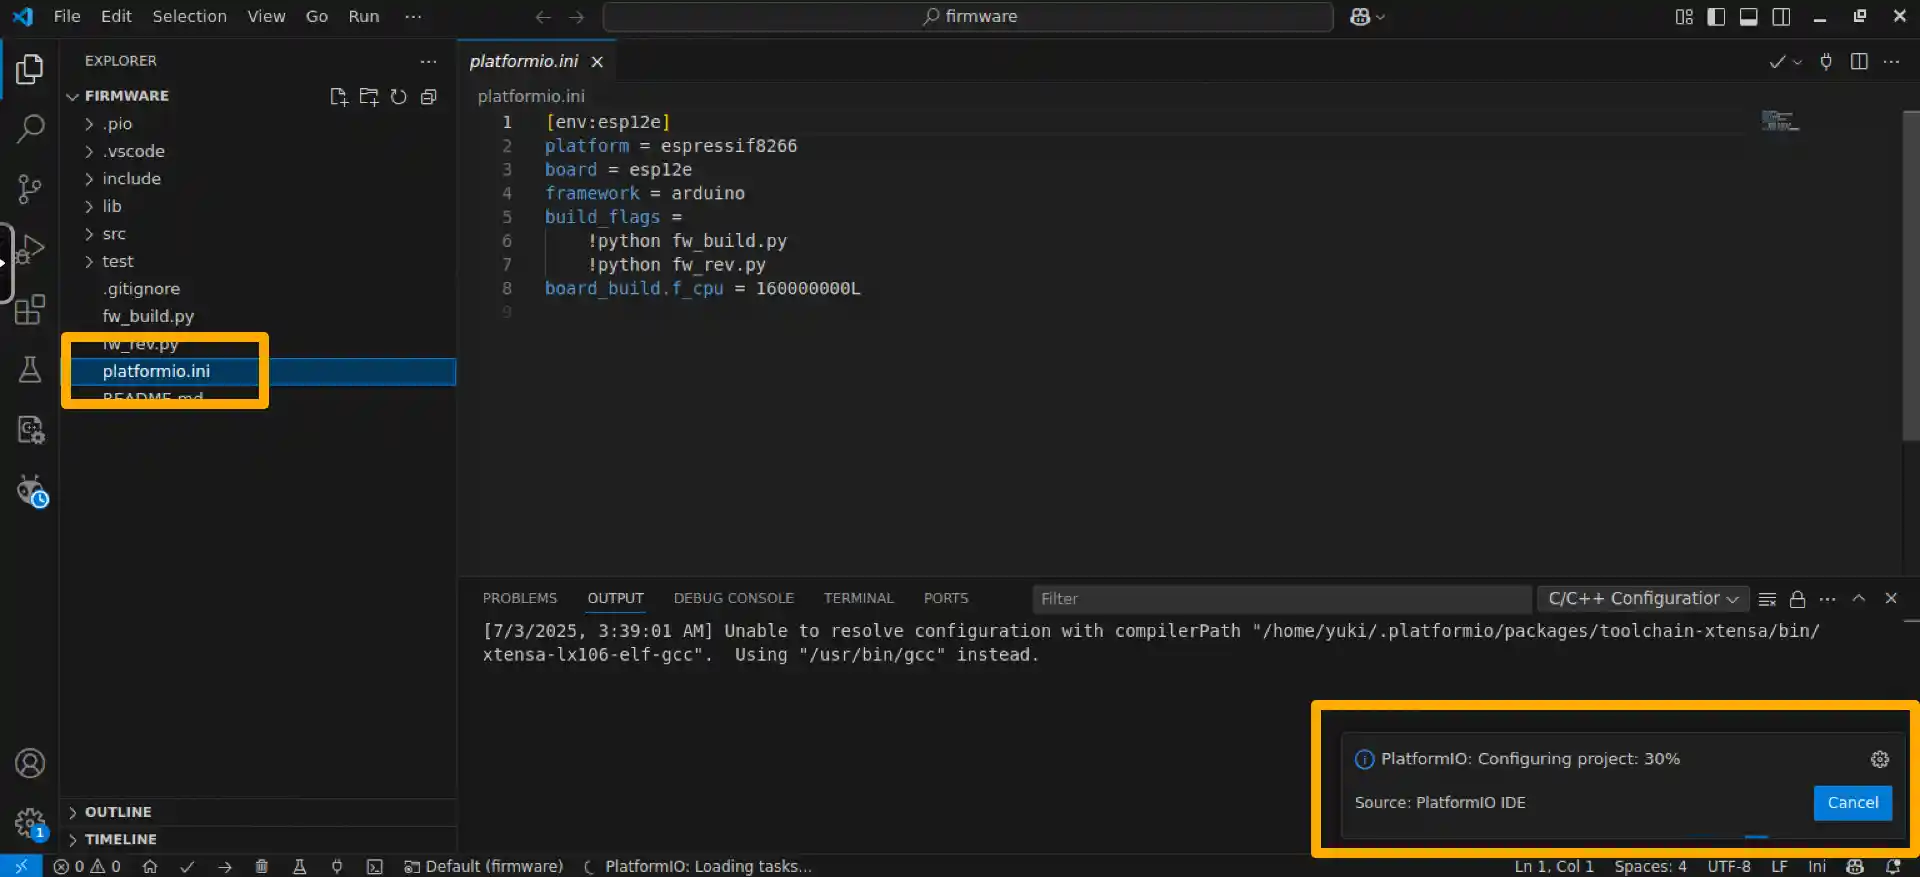
Task: Switch to the DEBUG CONSOLE tab
Action: [x=733, y=598]
